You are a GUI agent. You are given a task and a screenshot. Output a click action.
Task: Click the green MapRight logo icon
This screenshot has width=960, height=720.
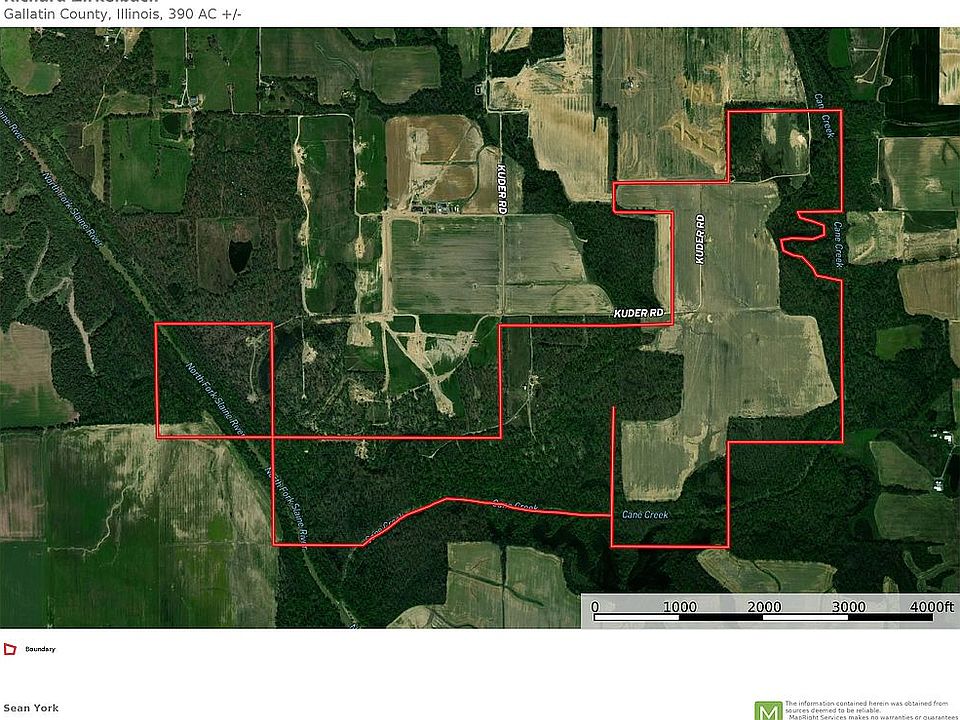coord(768,711)
